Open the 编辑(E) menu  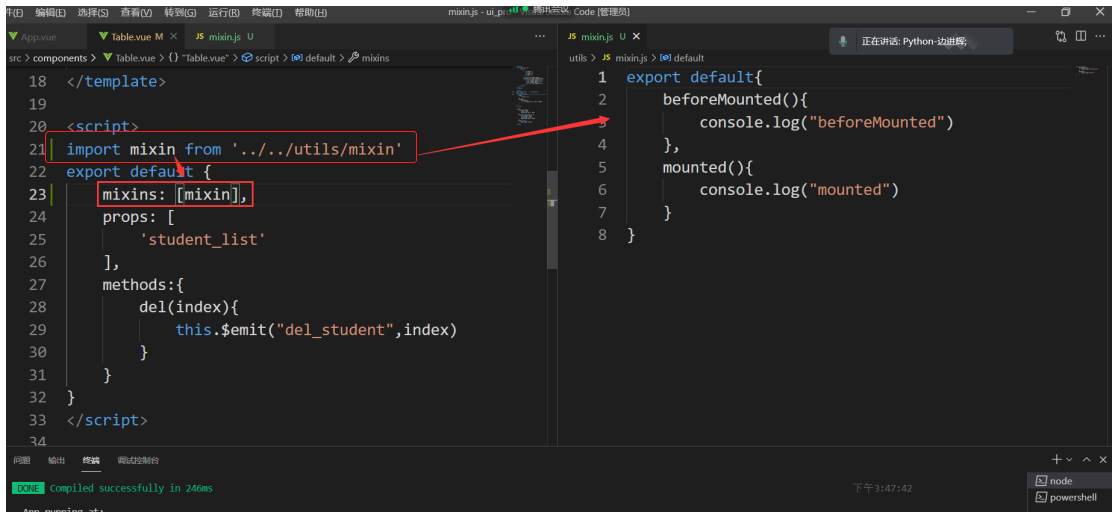(51, 13)
